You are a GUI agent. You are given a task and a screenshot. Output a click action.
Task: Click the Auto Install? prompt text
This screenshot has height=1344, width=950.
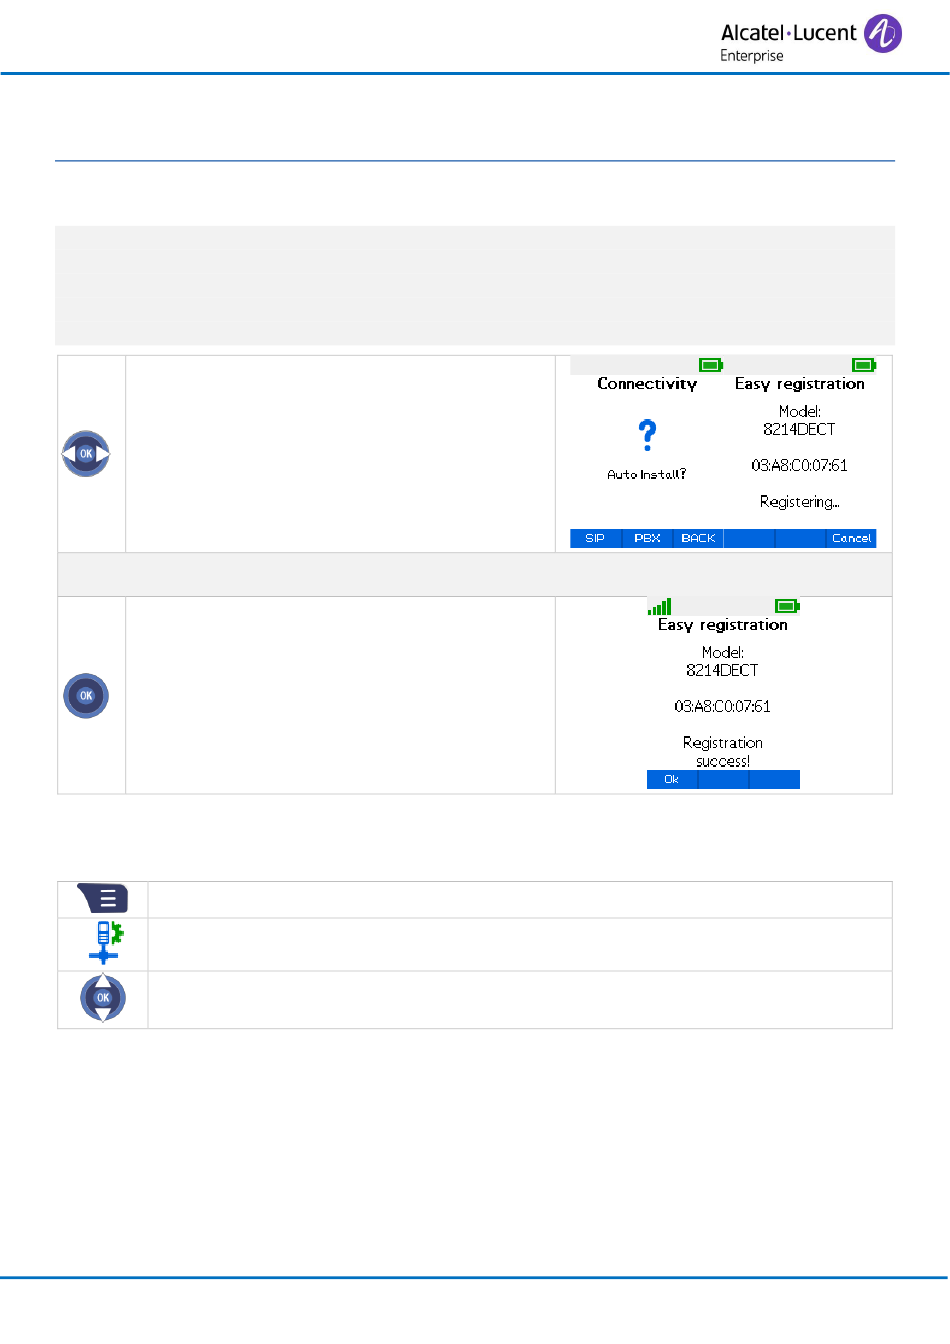[x=647, y=474]
